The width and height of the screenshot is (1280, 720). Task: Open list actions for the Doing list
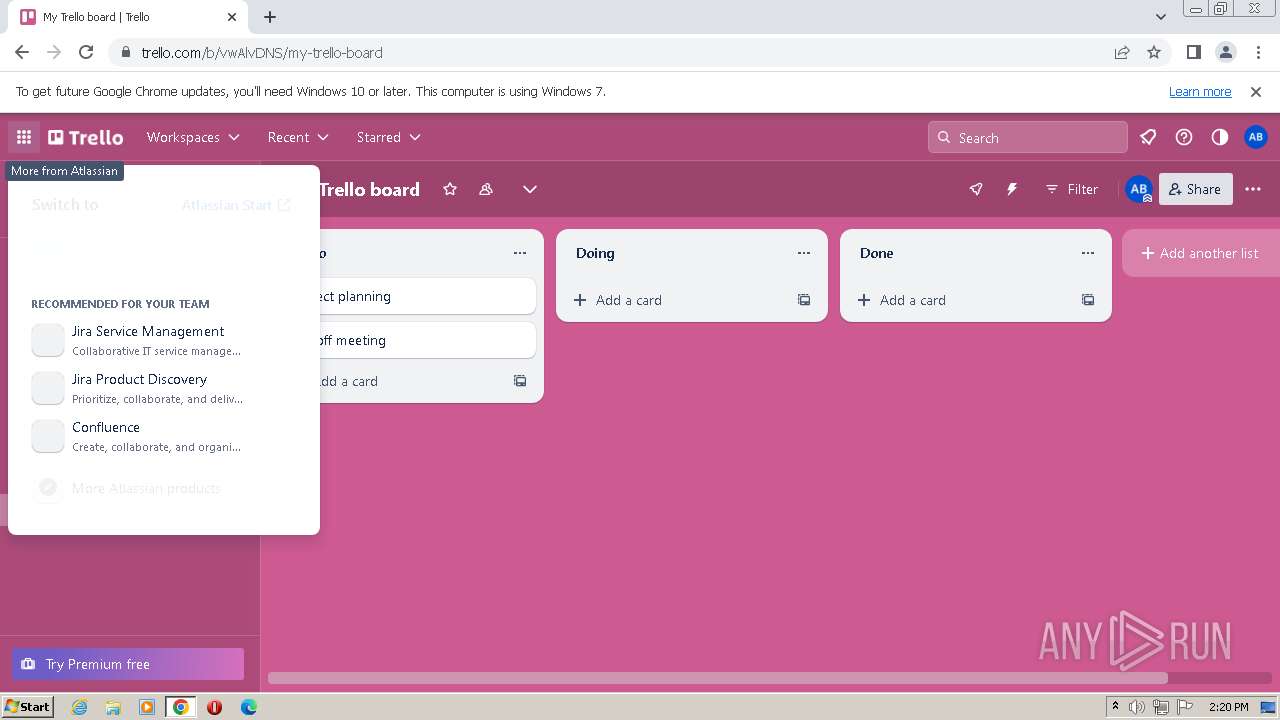(x=804, y=253)
